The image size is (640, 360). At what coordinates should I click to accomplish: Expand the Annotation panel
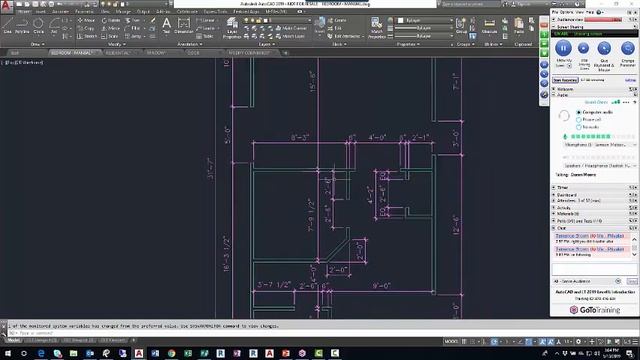click(x=190, y=44)
